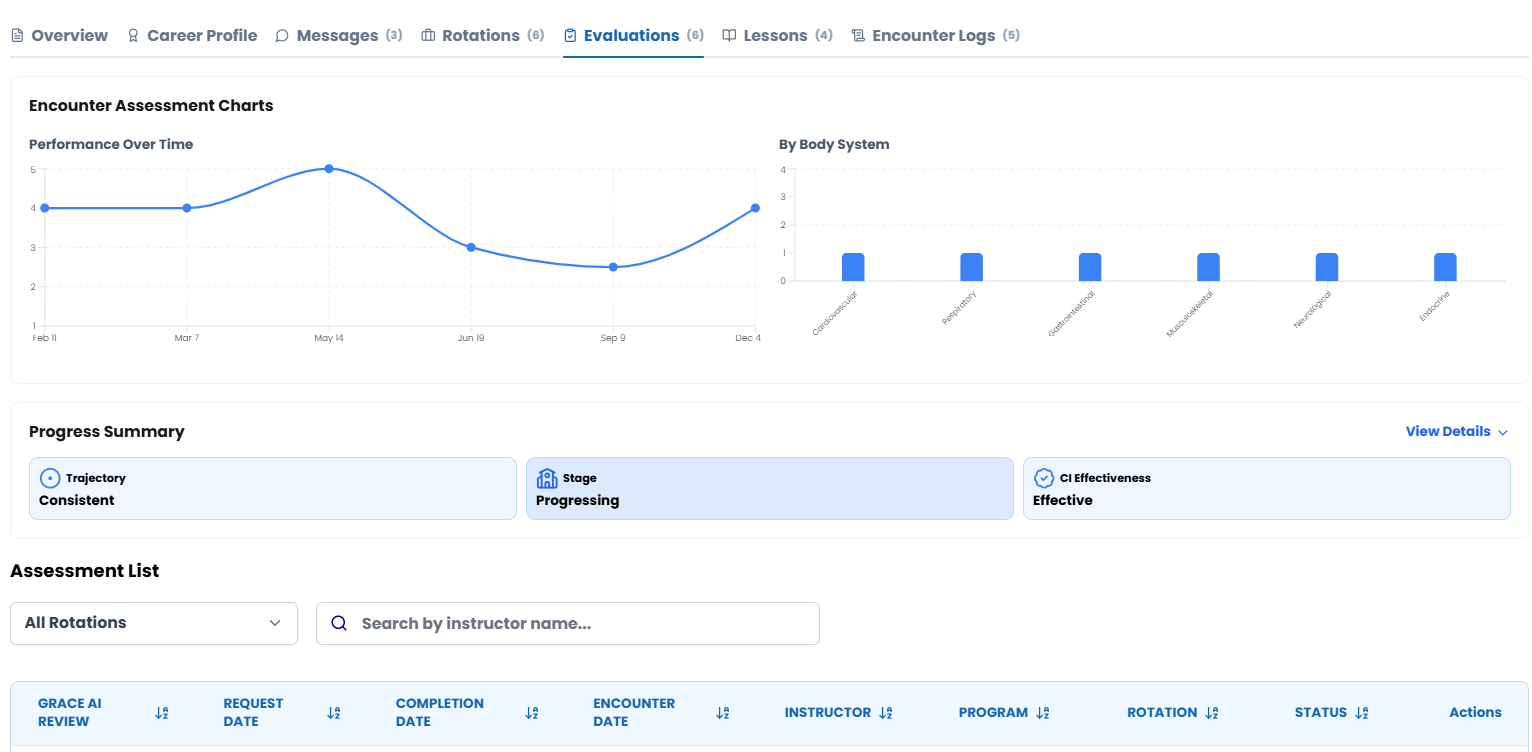Click the Instructor column header text
Image resolution: width=1532 pixels, height=752 pixels.
828,713
